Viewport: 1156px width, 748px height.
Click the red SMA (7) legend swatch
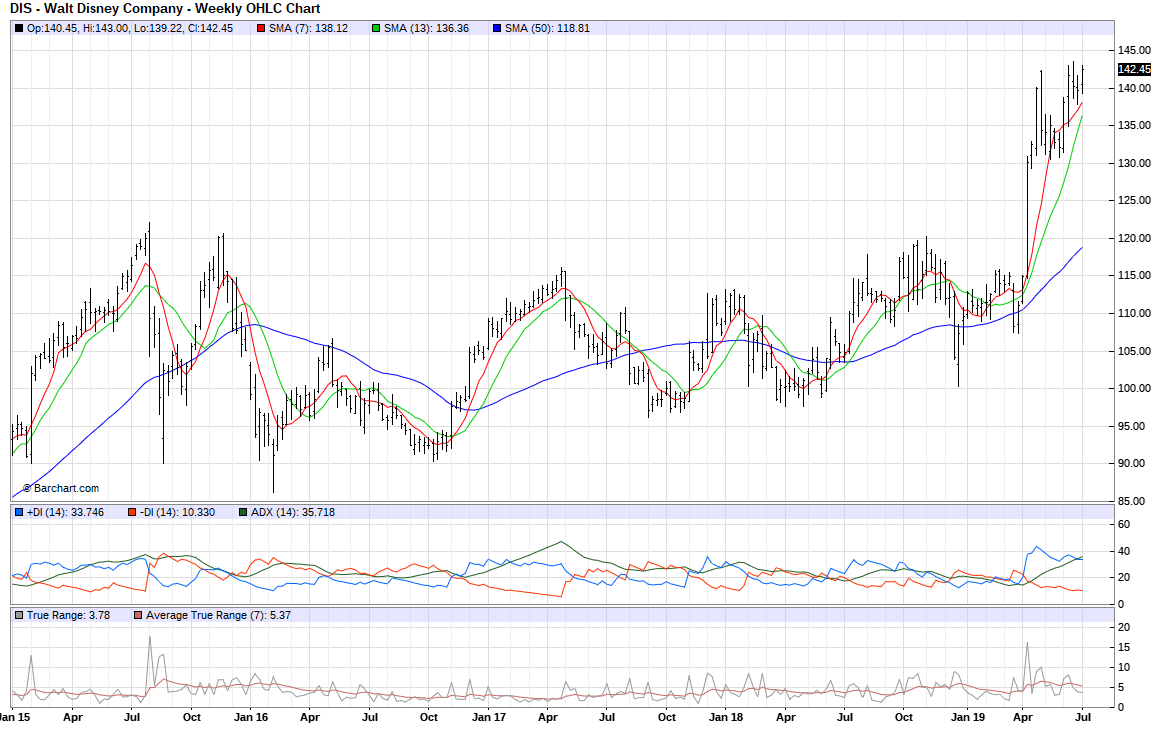(x=261, y=29)
